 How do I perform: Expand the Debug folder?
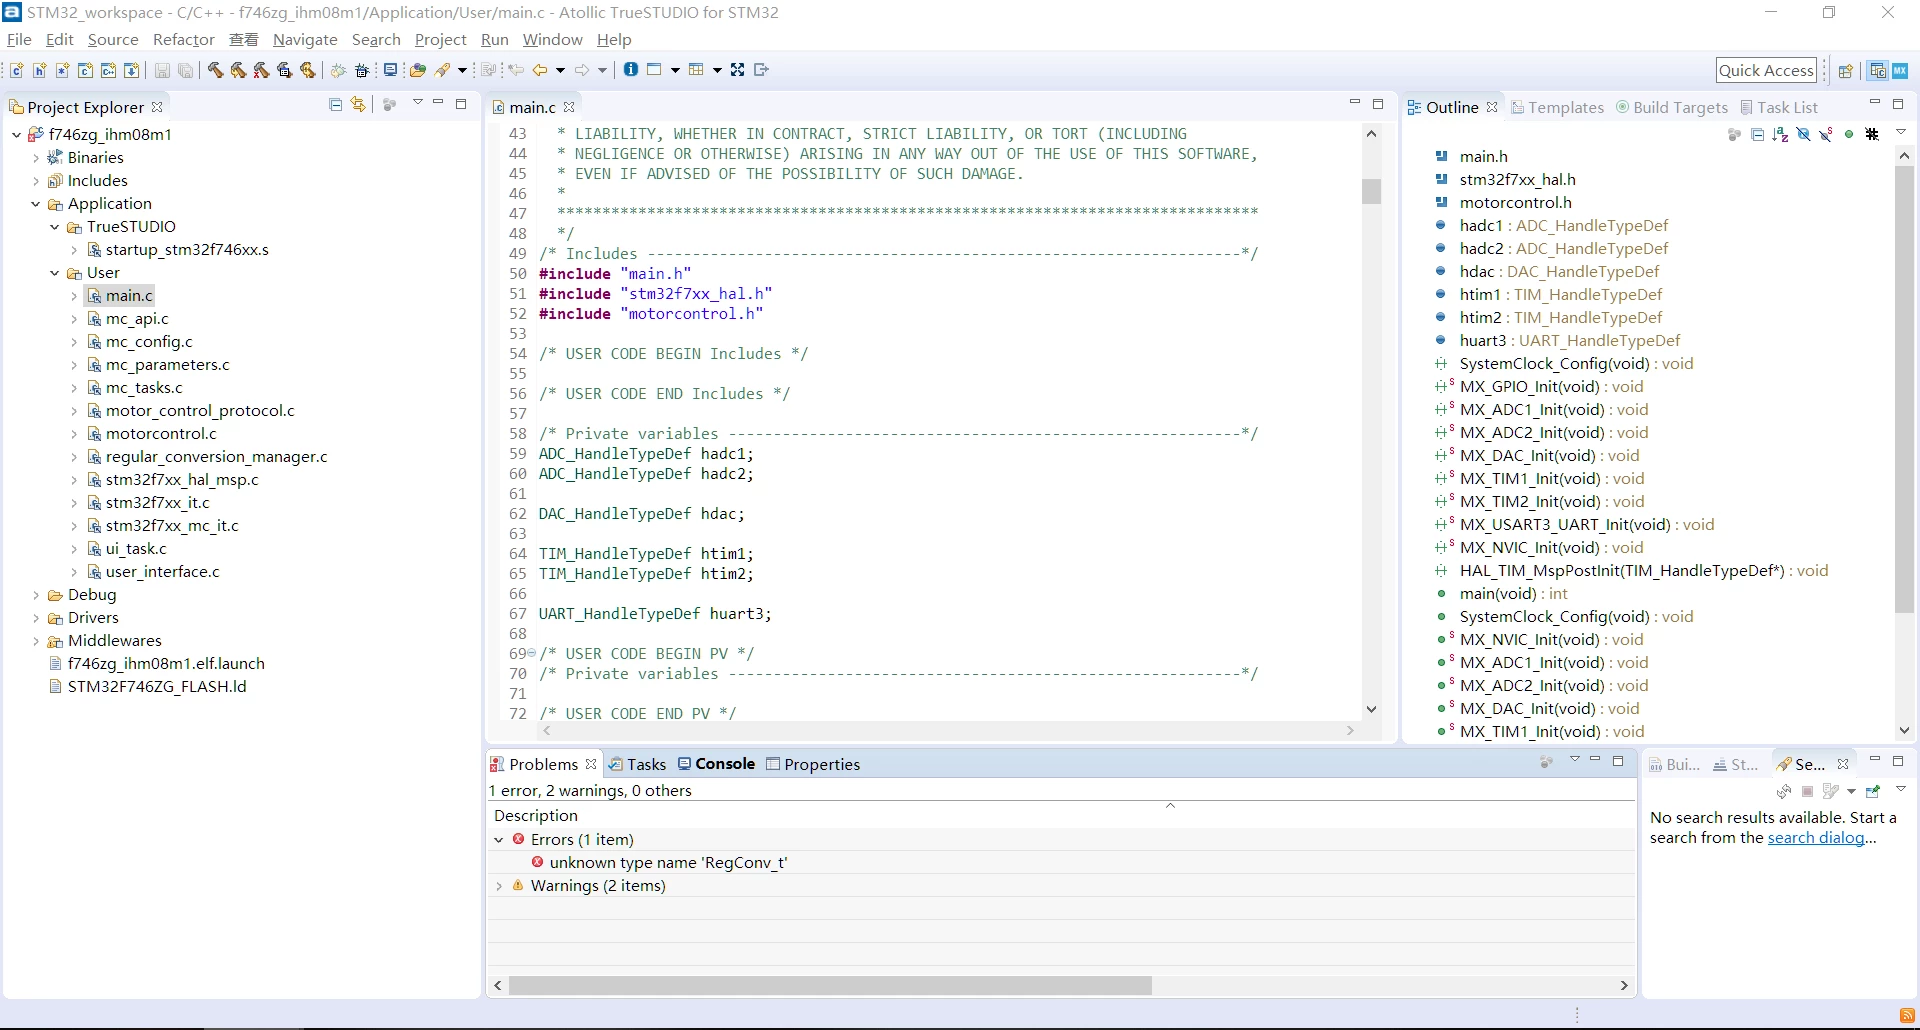36,594
